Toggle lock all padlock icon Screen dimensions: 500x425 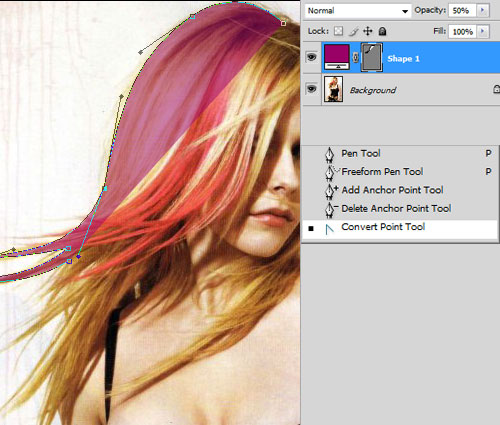click(382, 31)
